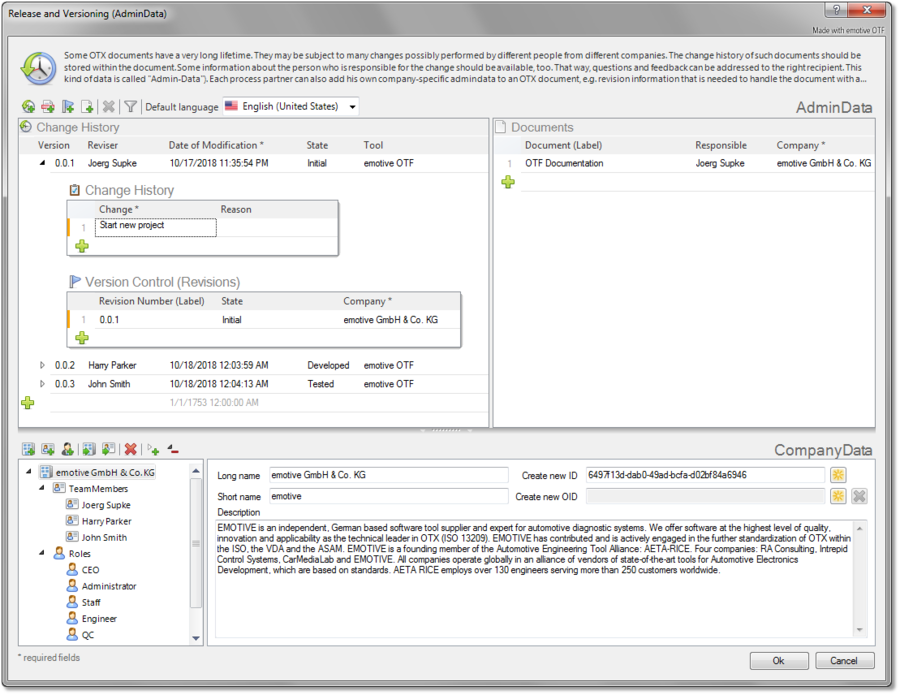The width and height of the screenshot is (900, 695).
Task: Add a revision under Version Control with green plus
Action: click(82, 338)
